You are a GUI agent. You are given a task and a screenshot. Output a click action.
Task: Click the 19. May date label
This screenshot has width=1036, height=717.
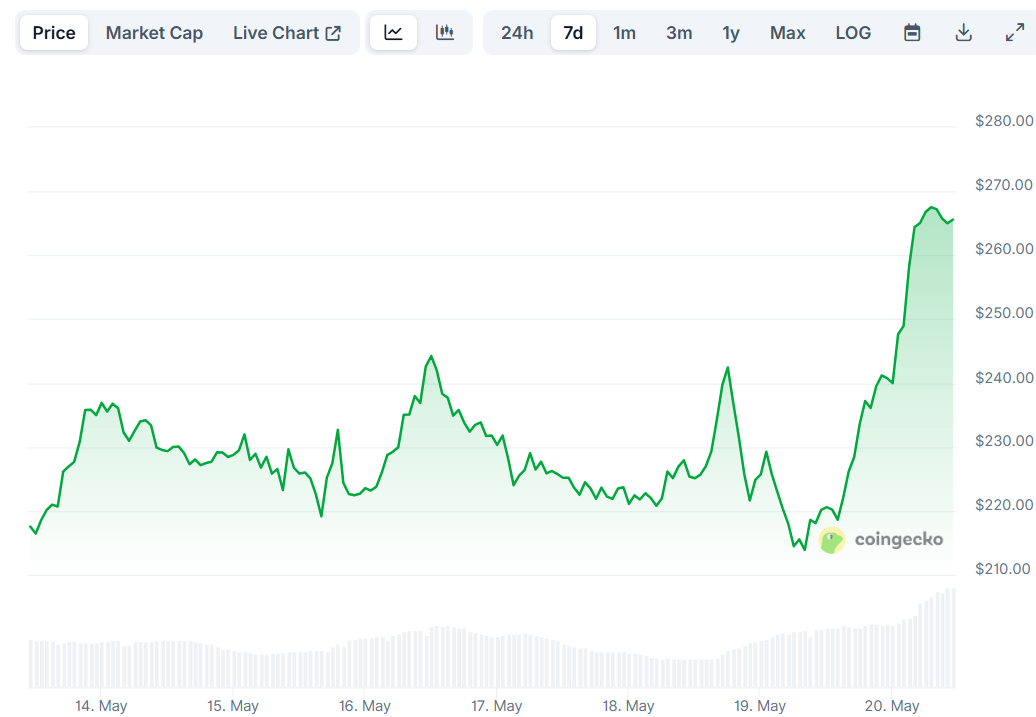point(760,706)
